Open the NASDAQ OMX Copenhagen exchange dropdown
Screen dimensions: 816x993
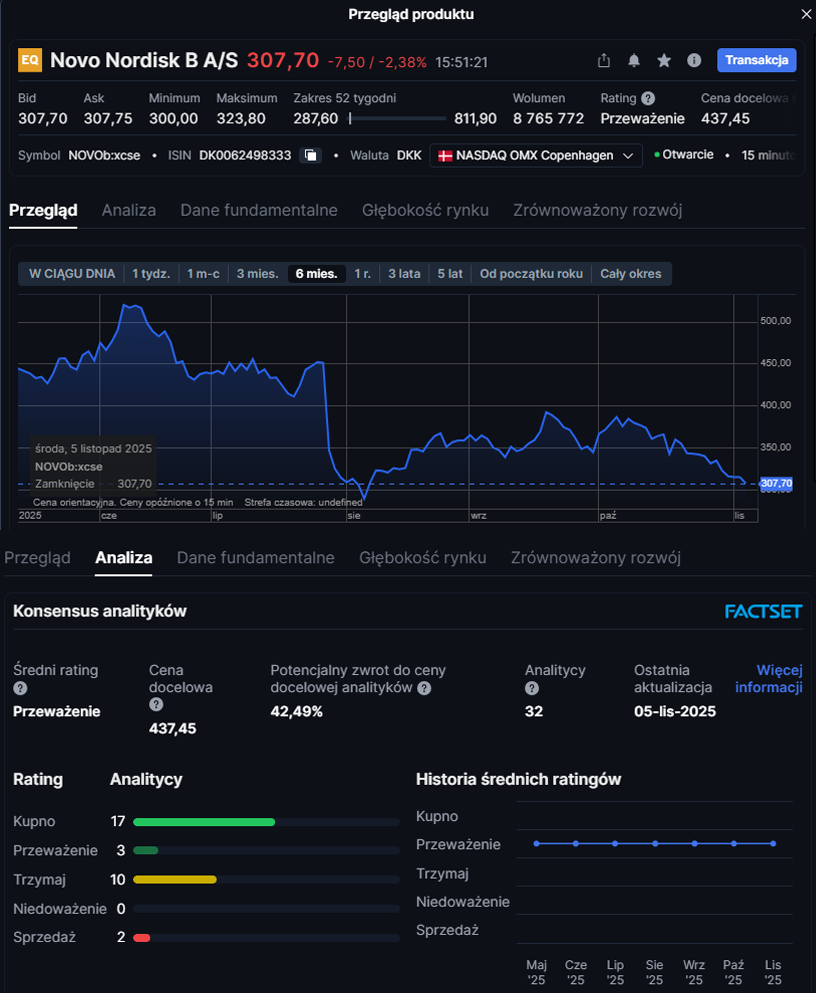coord(536,156)
